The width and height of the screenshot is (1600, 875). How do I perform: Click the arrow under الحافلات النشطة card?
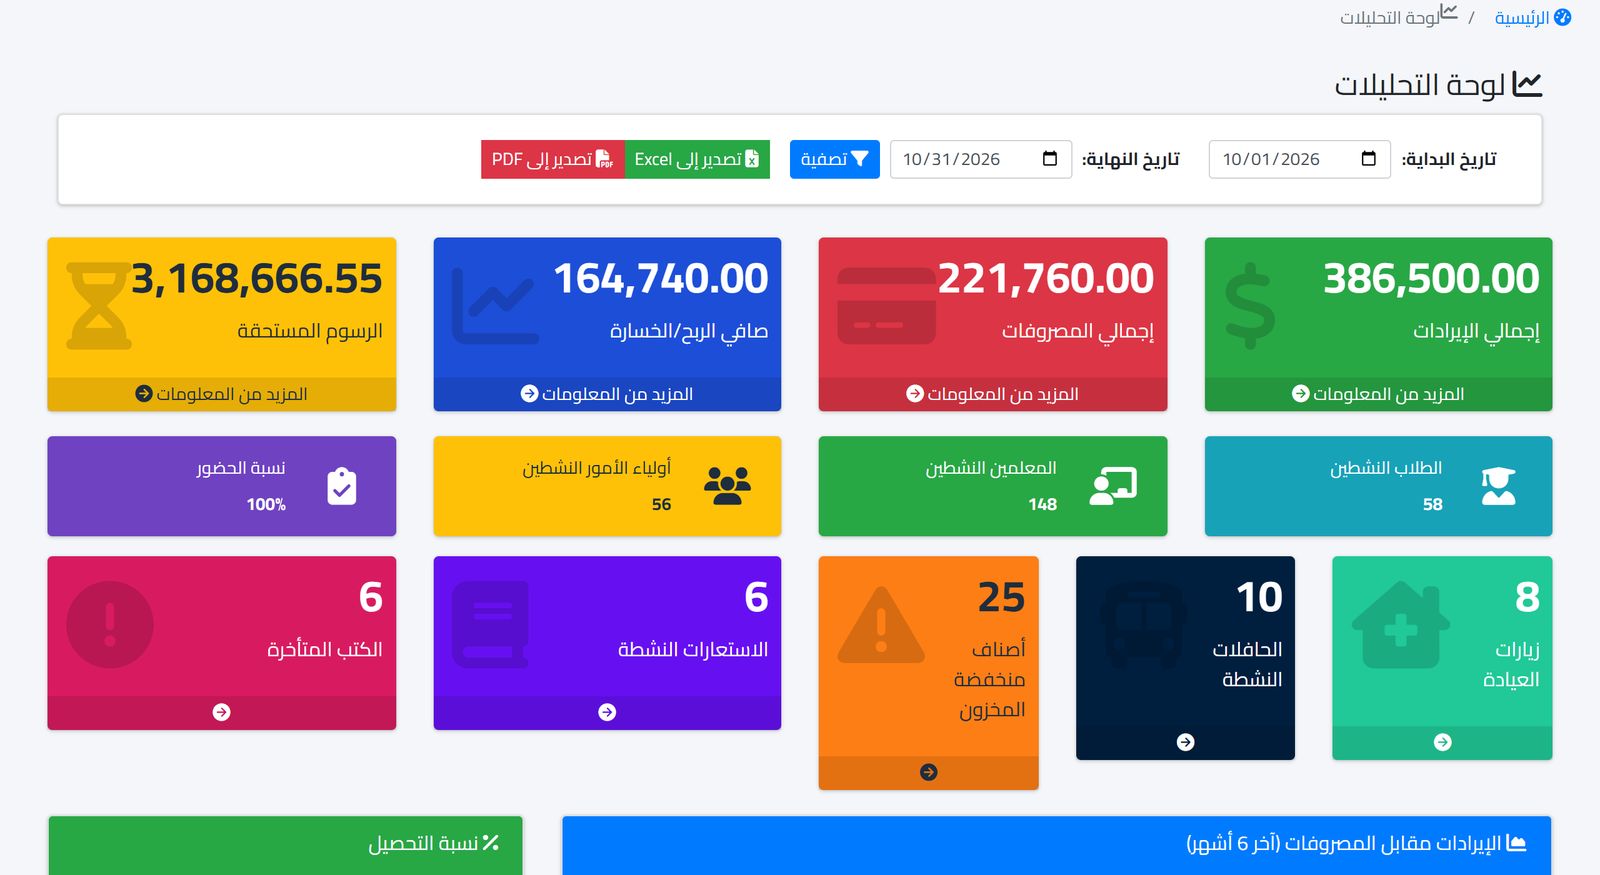click(1185, 742)
